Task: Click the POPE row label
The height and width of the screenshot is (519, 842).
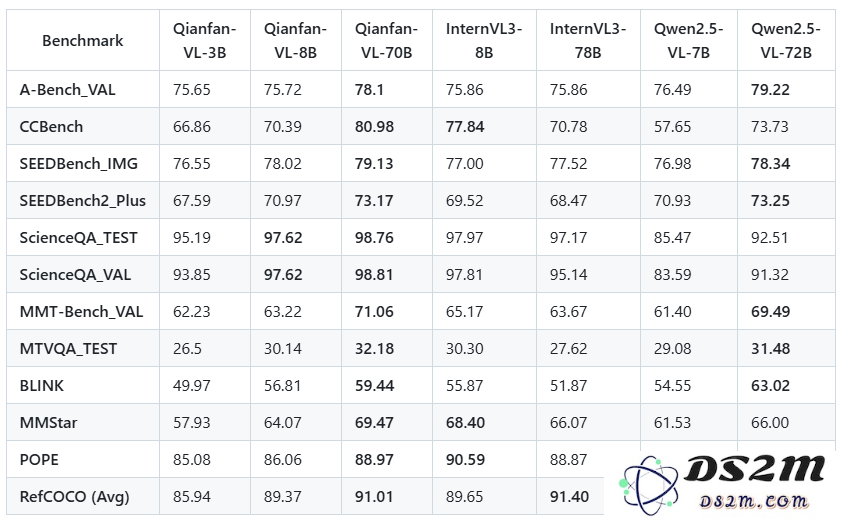Action: (40, 459)
